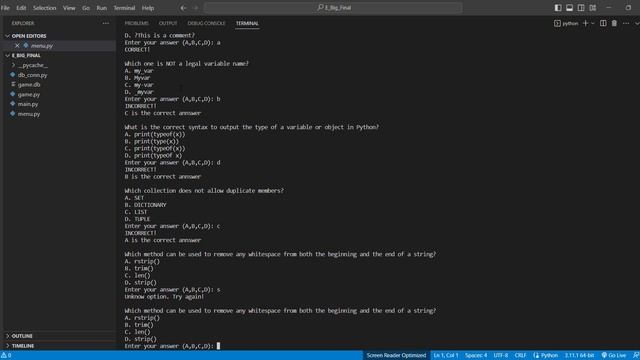Click the db_conn.py Python file icon
Screen dimensions: 640x360
click(13, 75)
